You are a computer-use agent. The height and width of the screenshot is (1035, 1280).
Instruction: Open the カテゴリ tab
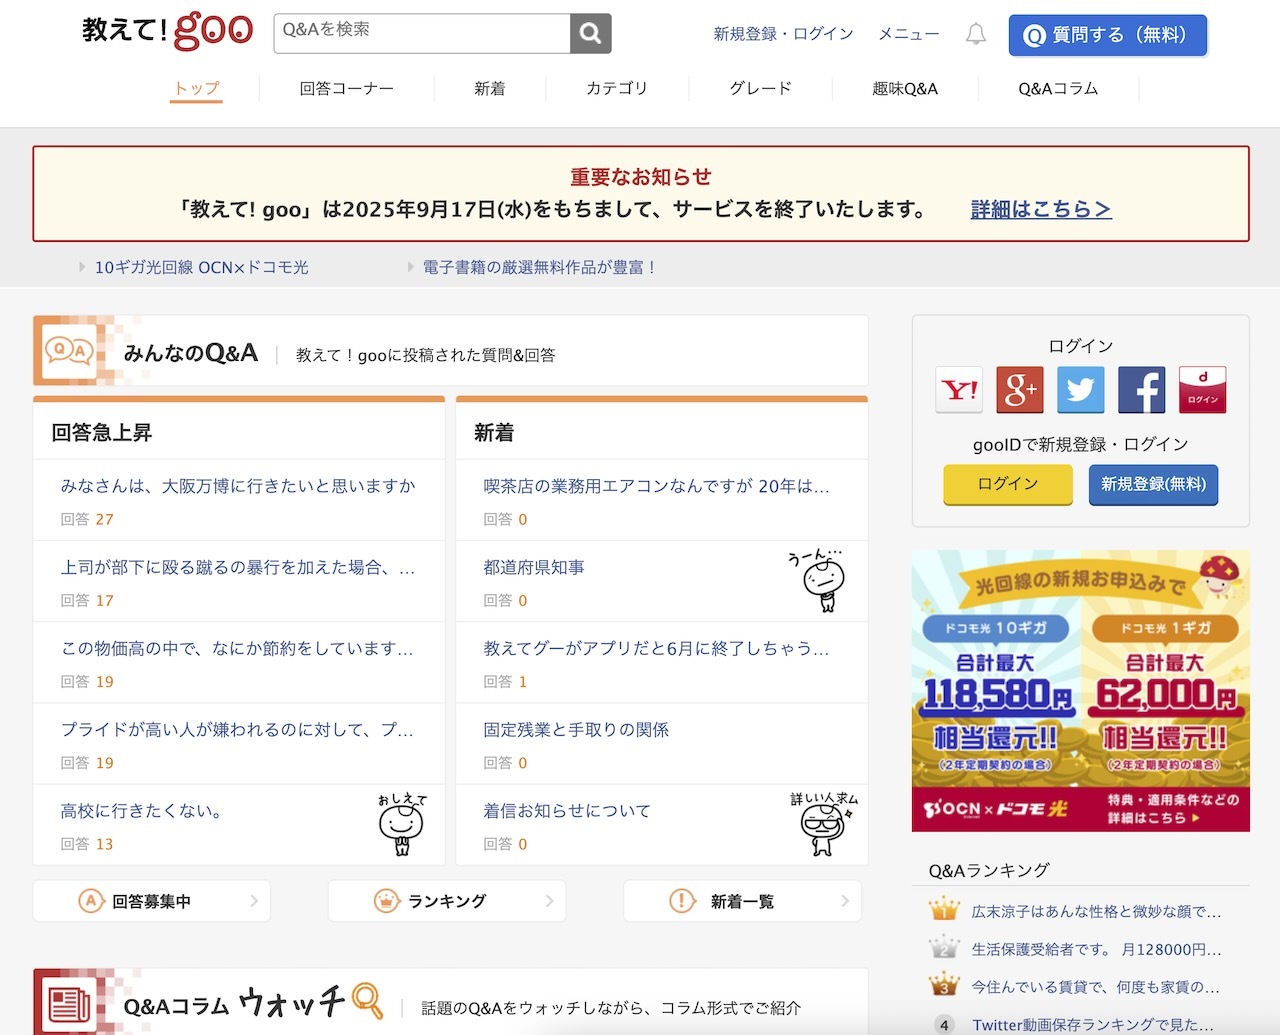[x=617, y=88]
